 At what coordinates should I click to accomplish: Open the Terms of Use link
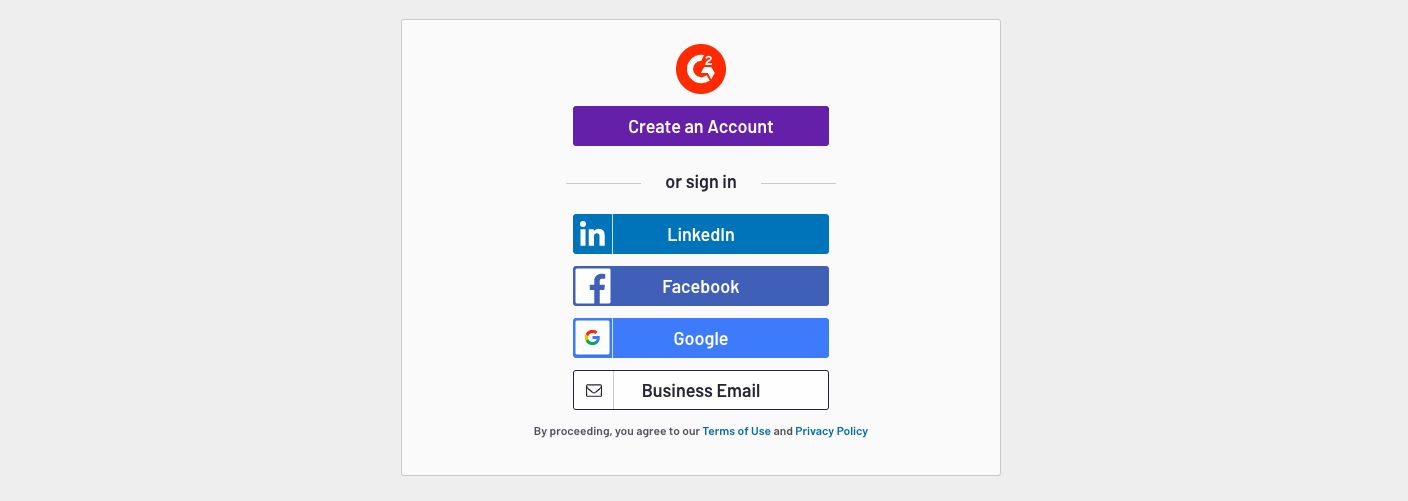[736, 431]
